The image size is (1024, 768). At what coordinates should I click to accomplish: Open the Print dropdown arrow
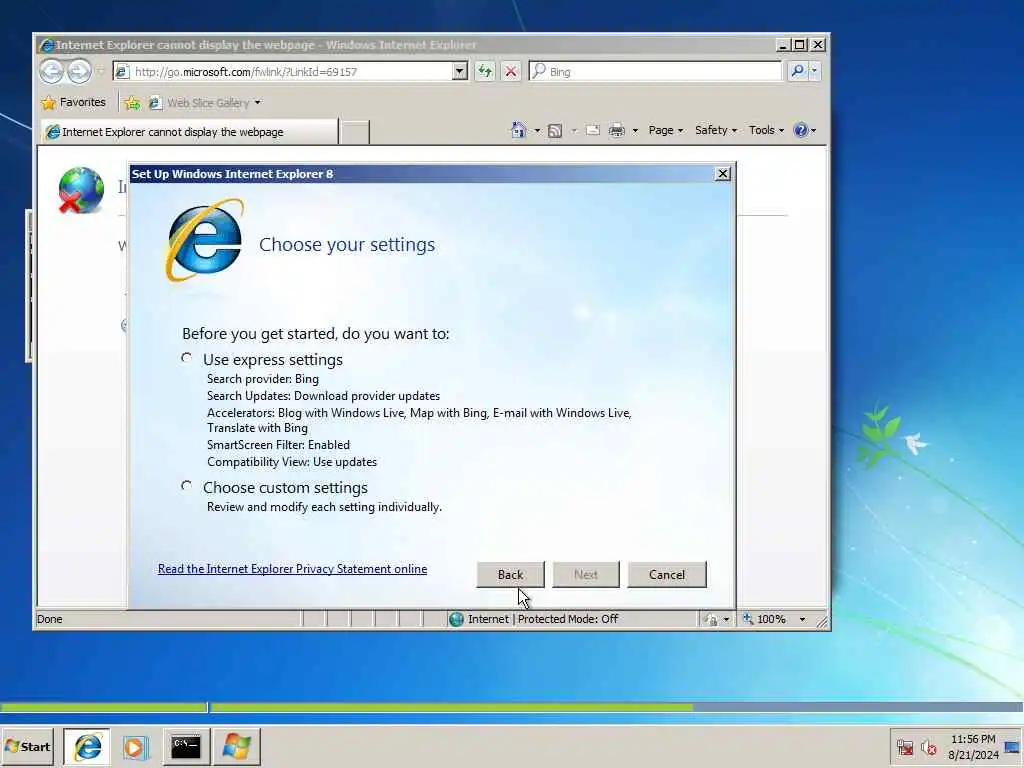click(635, 131)
